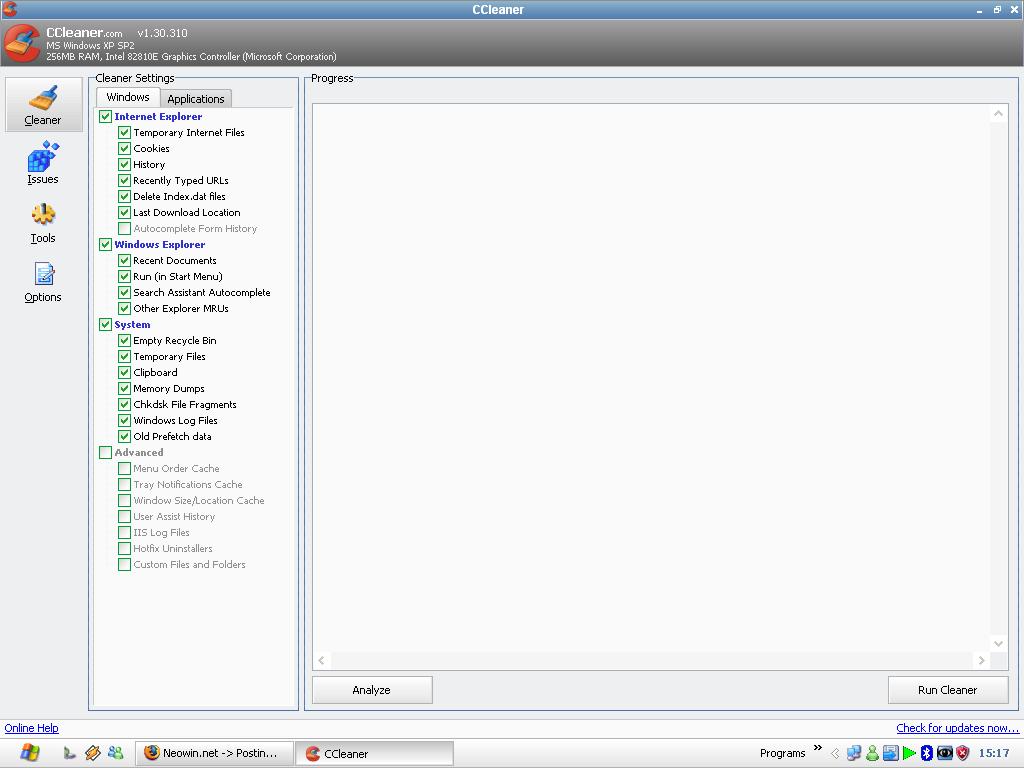This screenshot has width=1024, height=768.
Task: Switch to the Applications tab
Action: pyautogui.click(x=196, y=98)
